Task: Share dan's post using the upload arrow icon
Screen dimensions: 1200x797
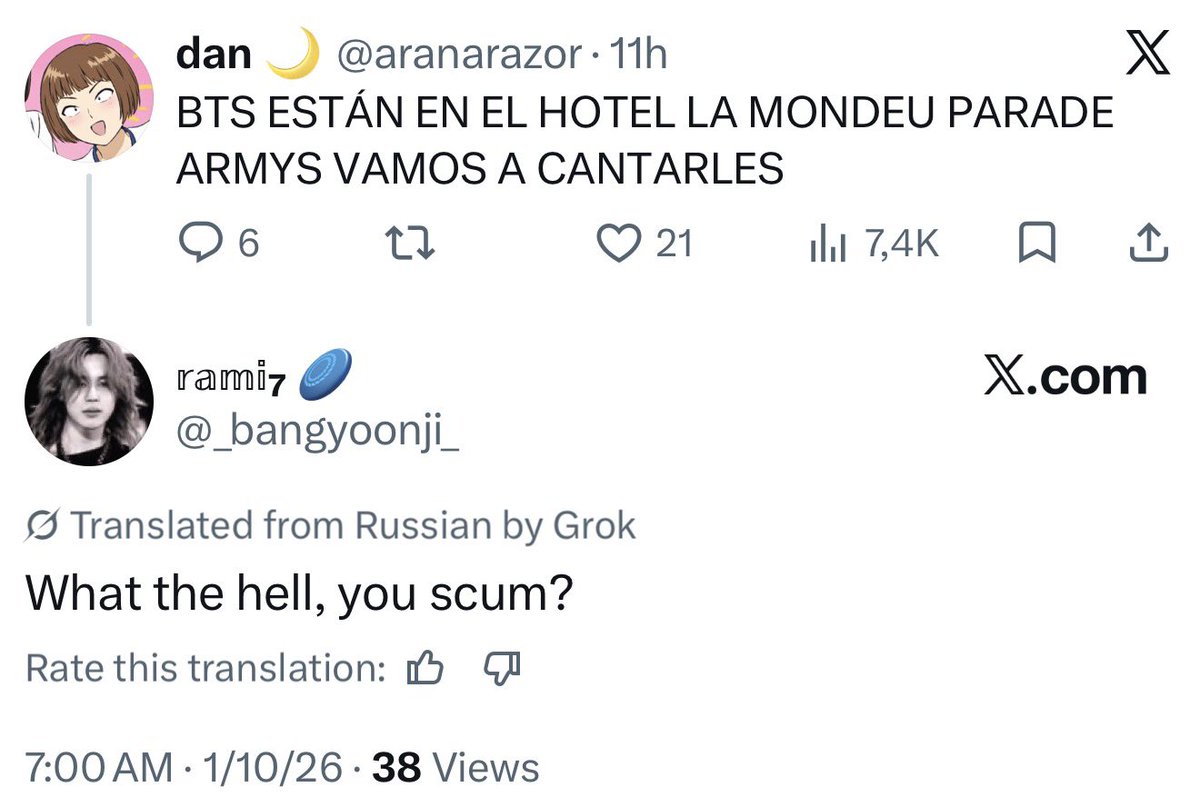Action: (x=1149, y=243)
